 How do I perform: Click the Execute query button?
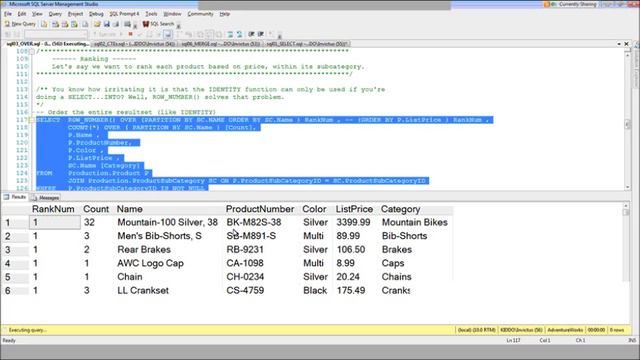coord(104,34)
